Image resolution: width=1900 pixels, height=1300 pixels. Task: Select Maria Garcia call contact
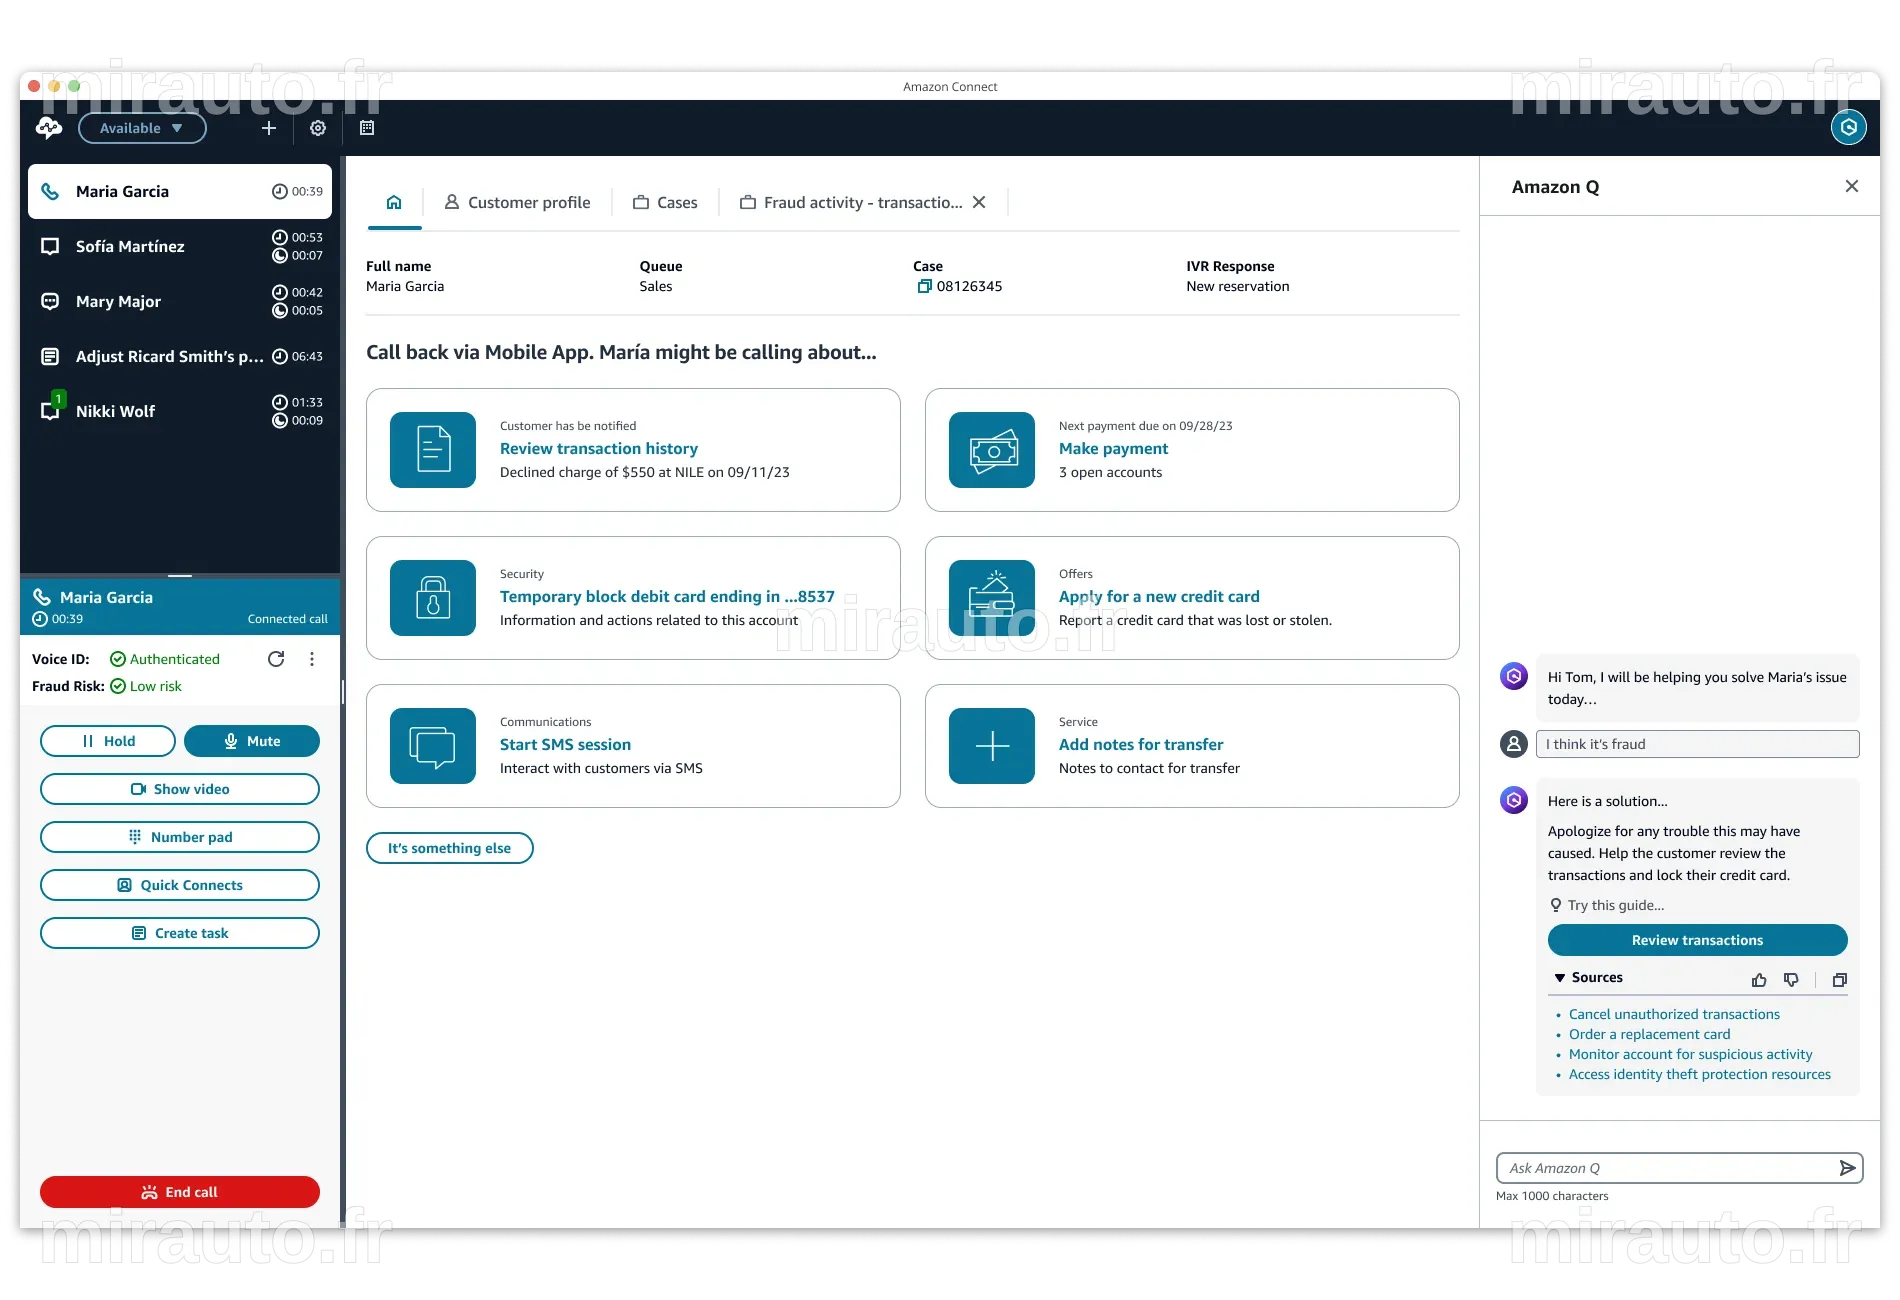click(x=180, y=191)
